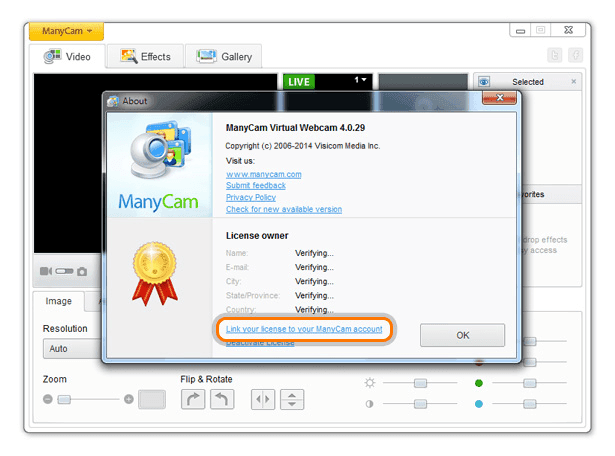Close the Selected effects panel
615x456 pixels.
(573, 82)
